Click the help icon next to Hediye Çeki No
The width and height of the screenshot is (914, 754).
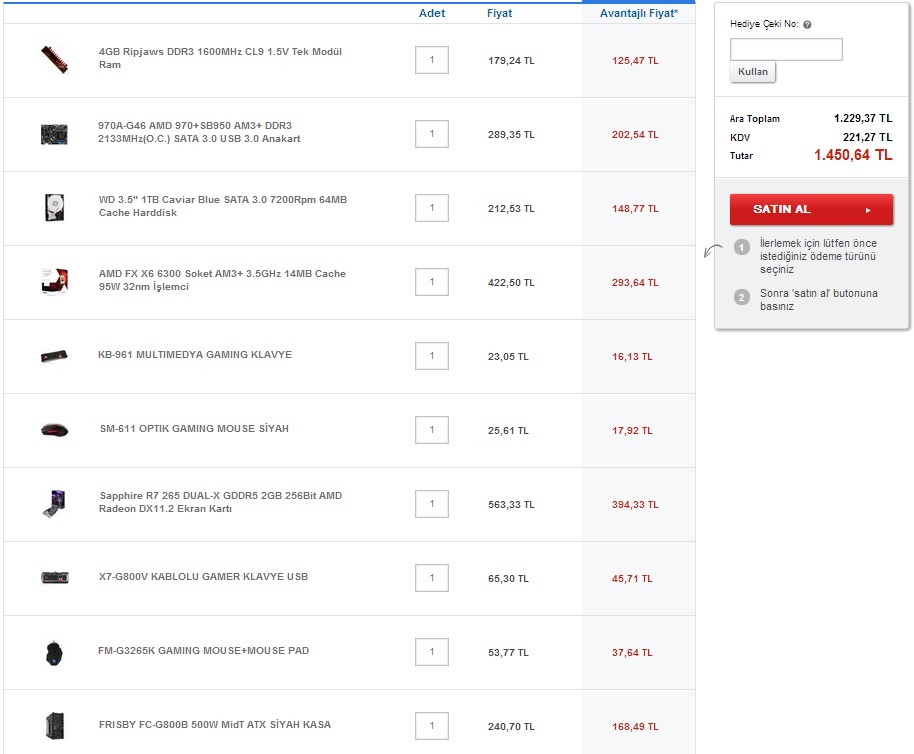[x=807, y=25]
